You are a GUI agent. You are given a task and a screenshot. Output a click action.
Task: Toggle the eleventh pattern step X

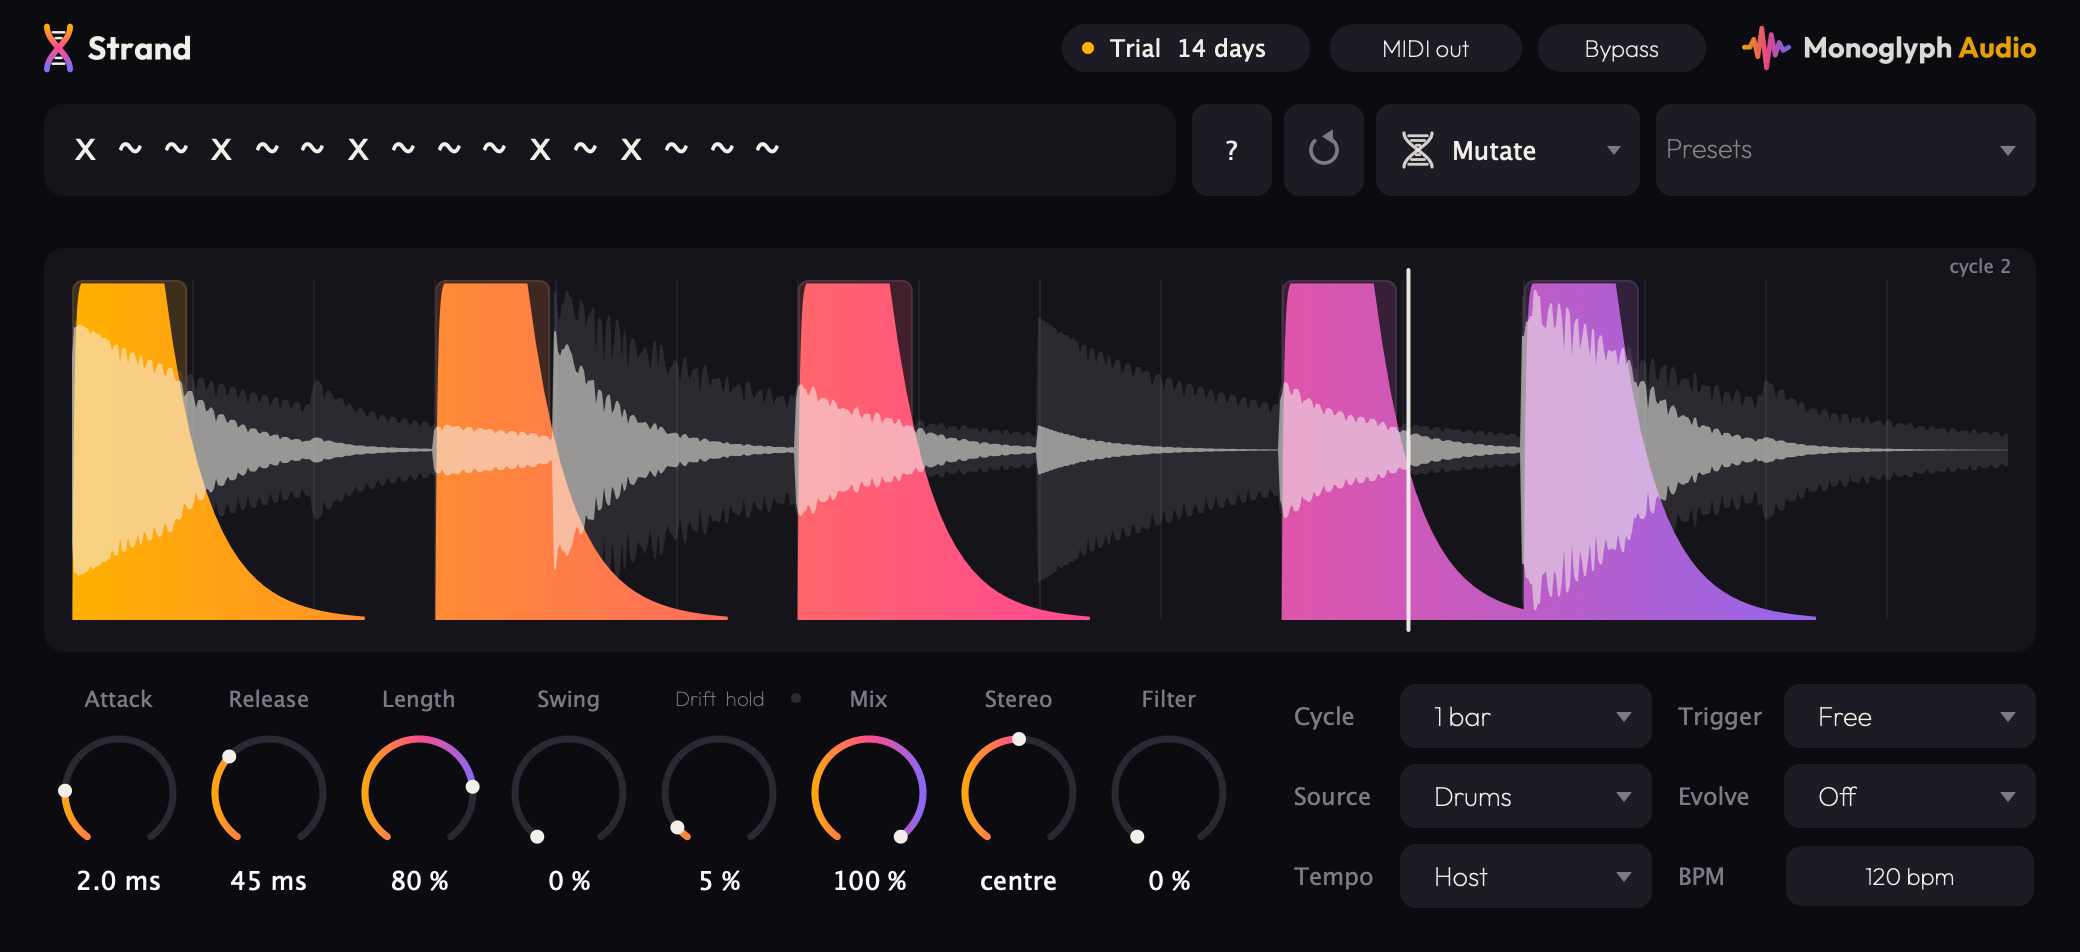click(540, 150)
